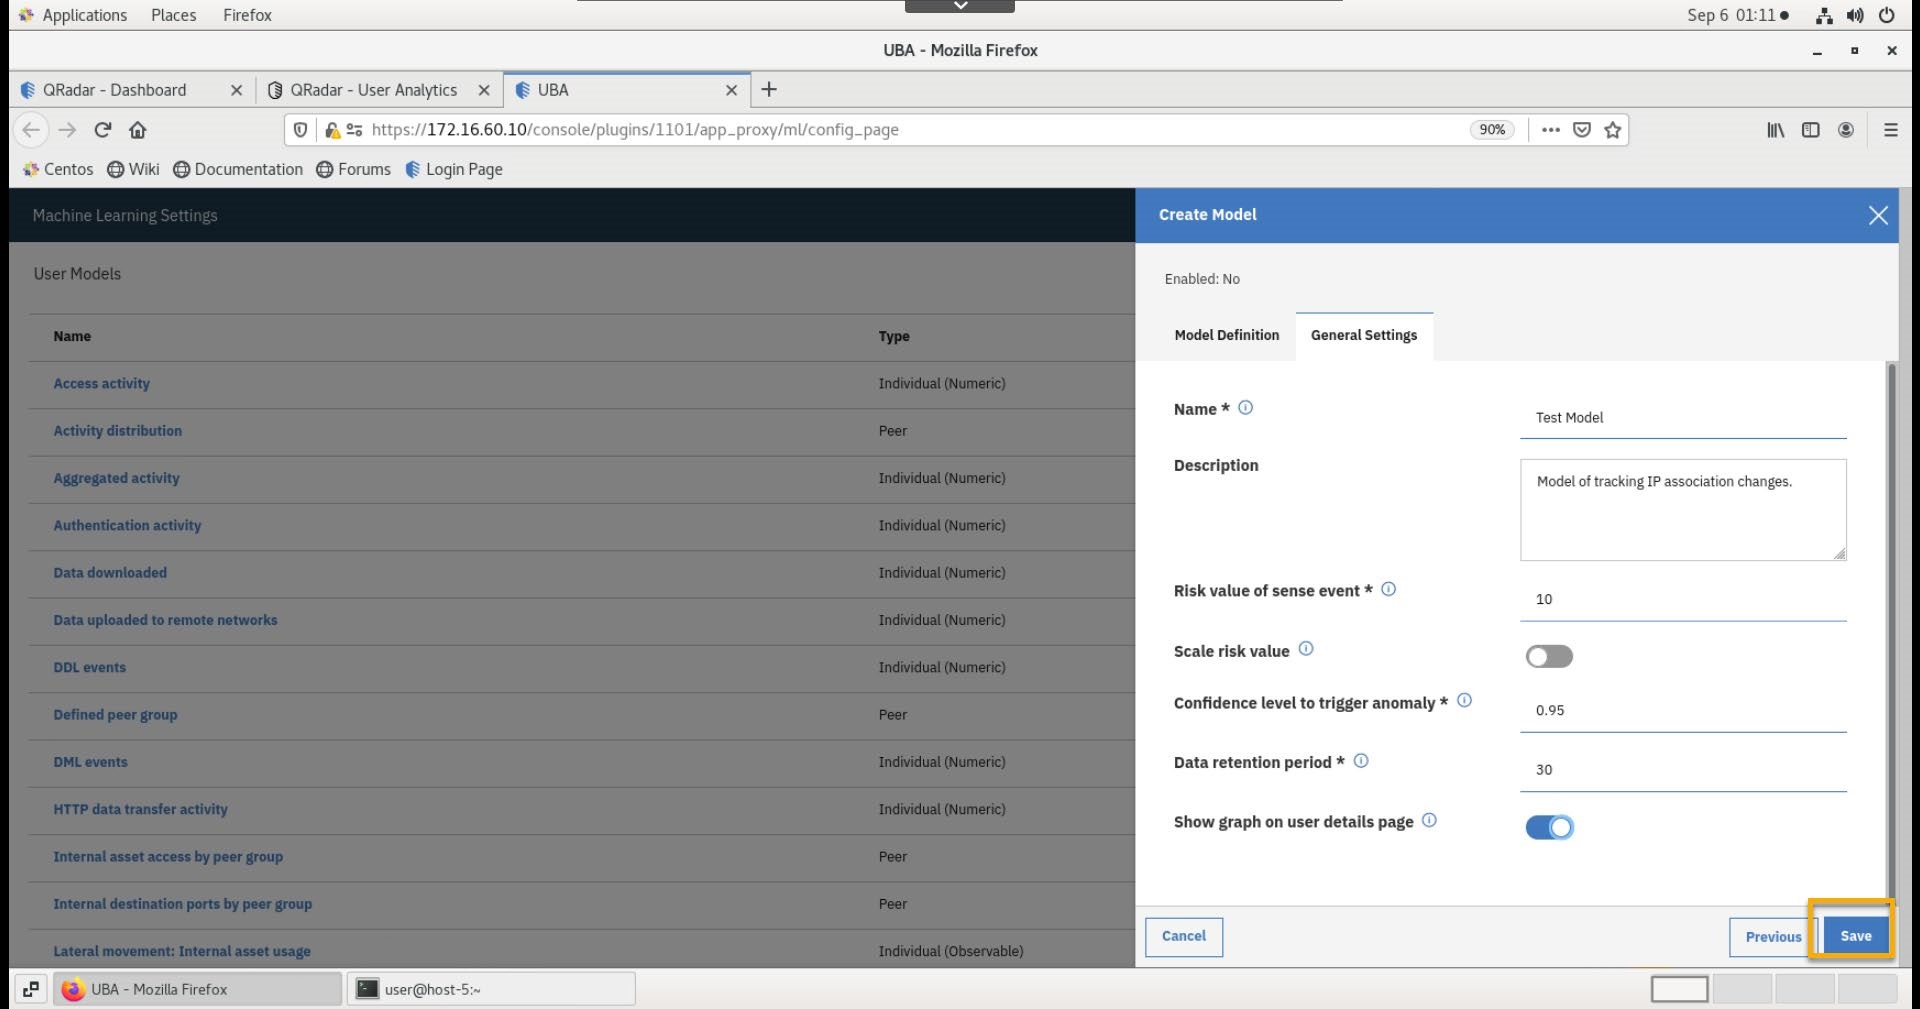Open the Firefox hamburger menu

pos(1890,130)
